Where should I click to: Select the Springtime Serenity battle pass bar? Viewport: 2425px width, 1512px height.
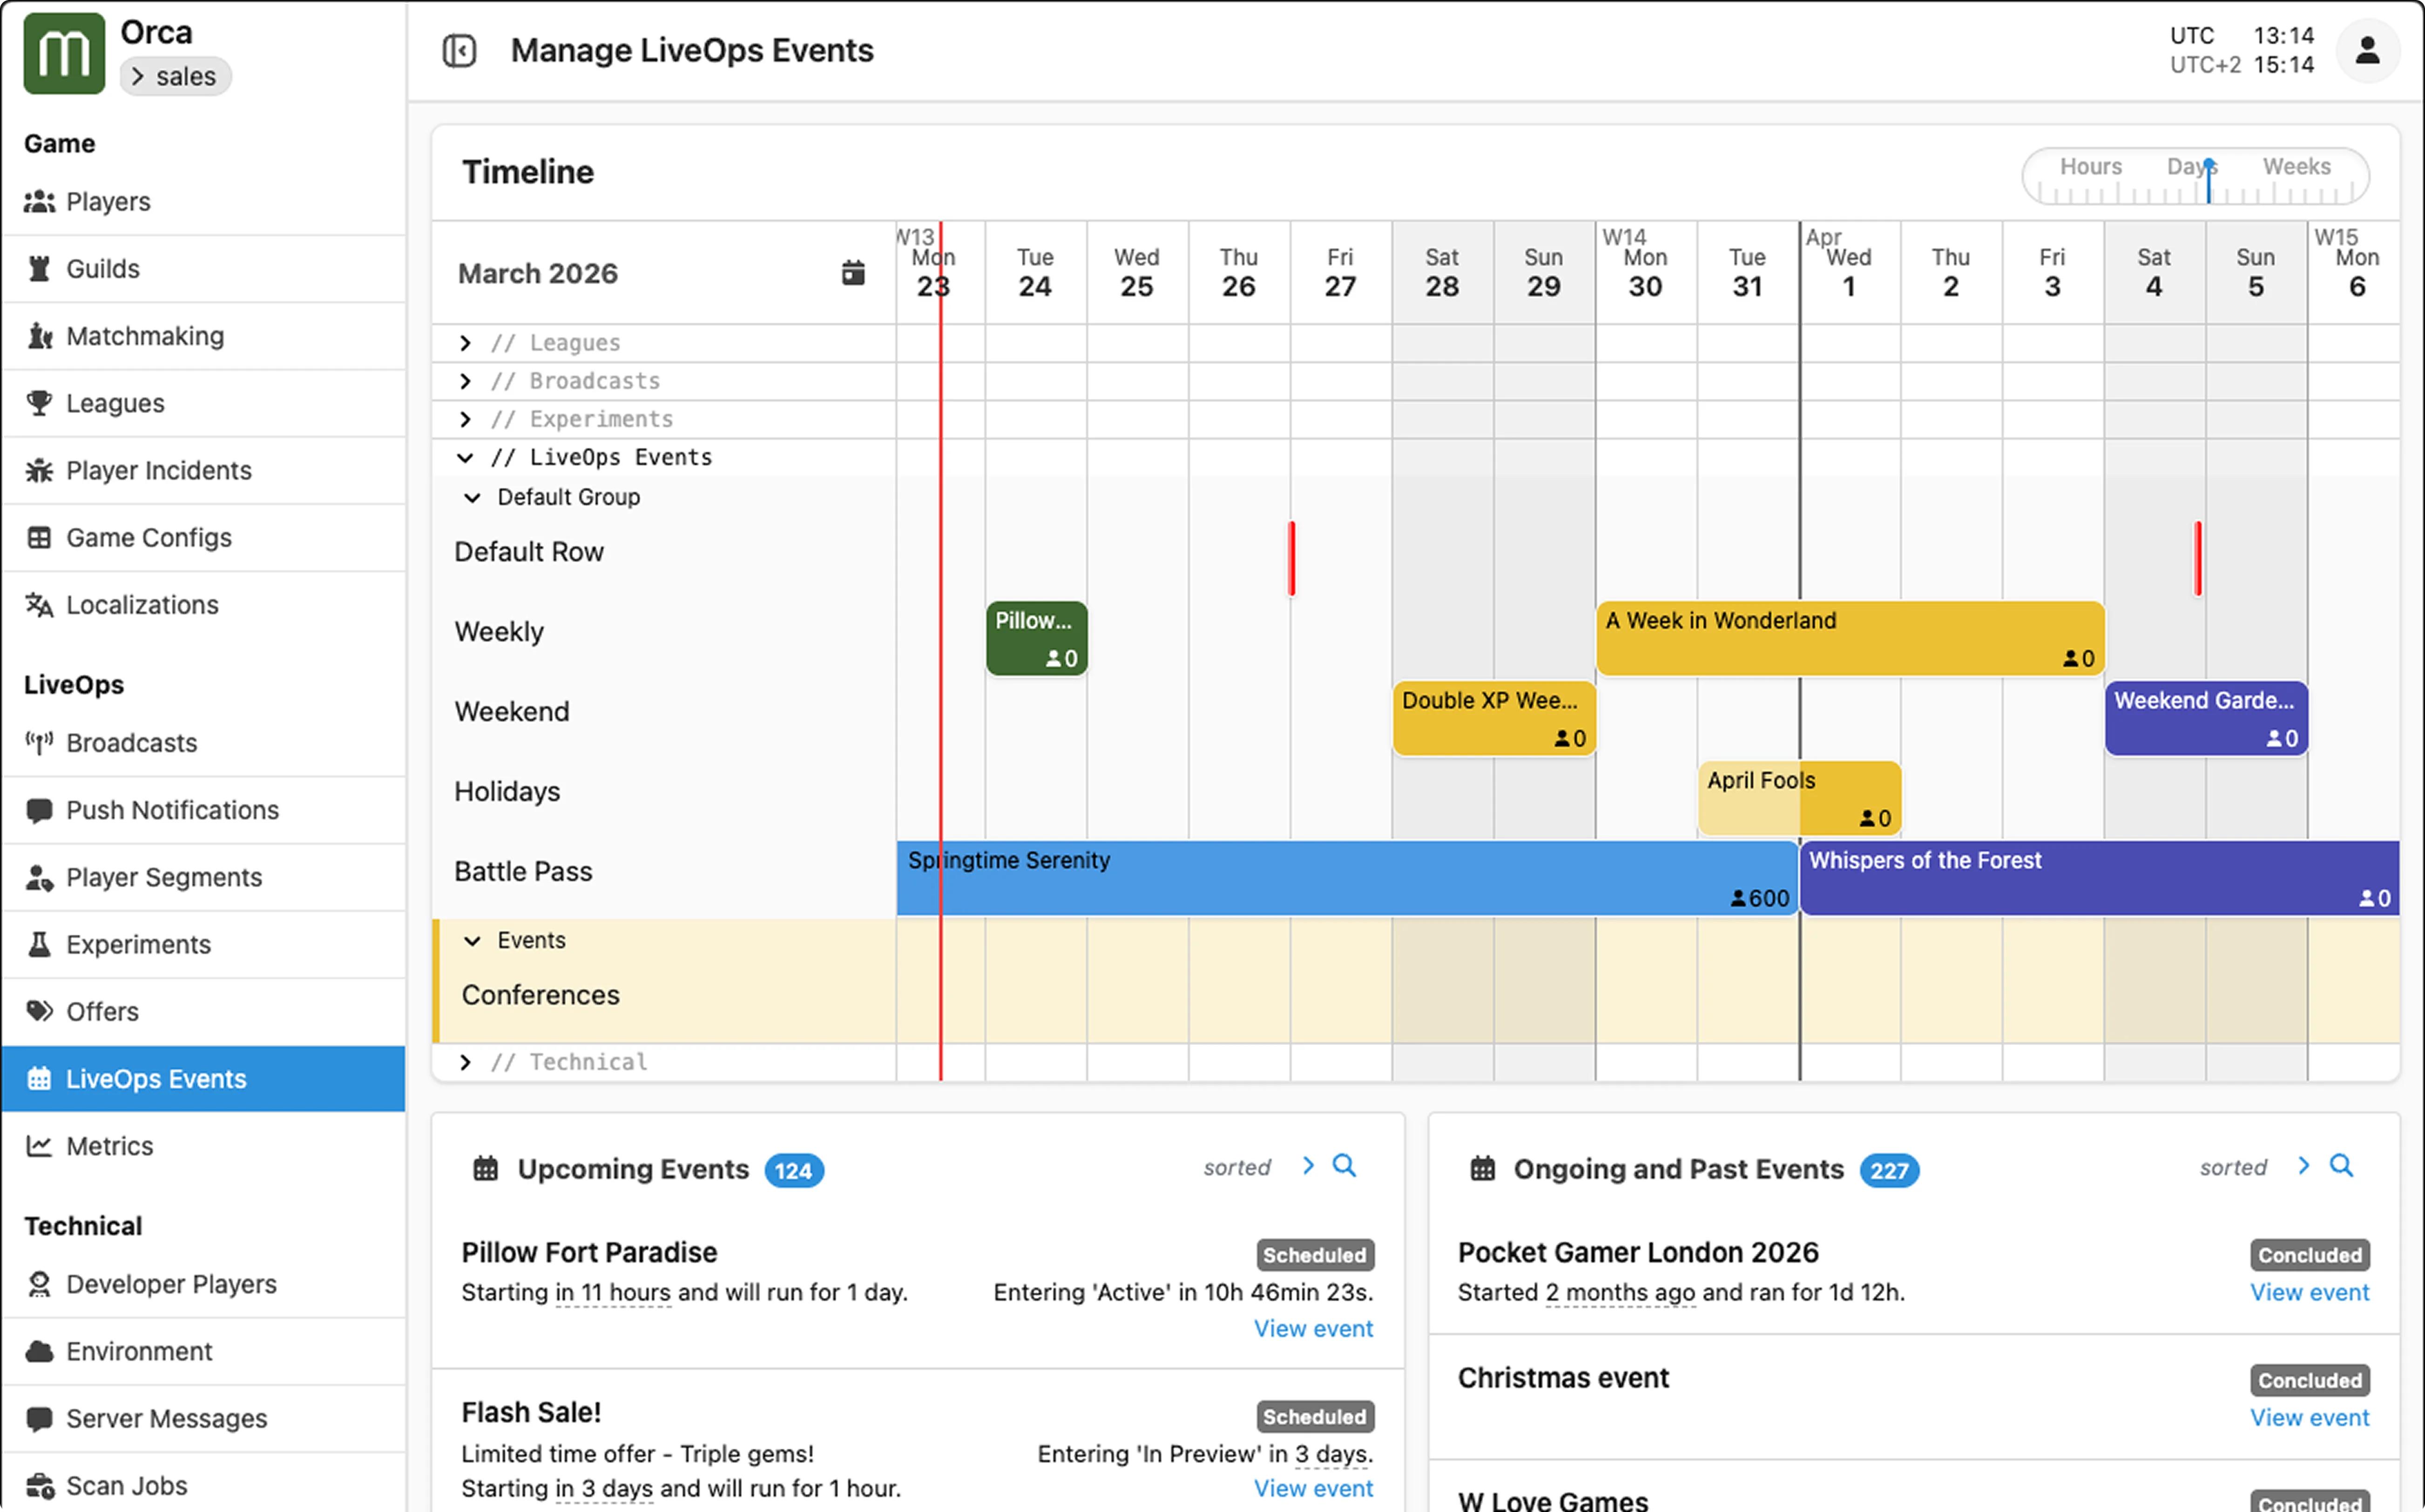point(1345,877)
